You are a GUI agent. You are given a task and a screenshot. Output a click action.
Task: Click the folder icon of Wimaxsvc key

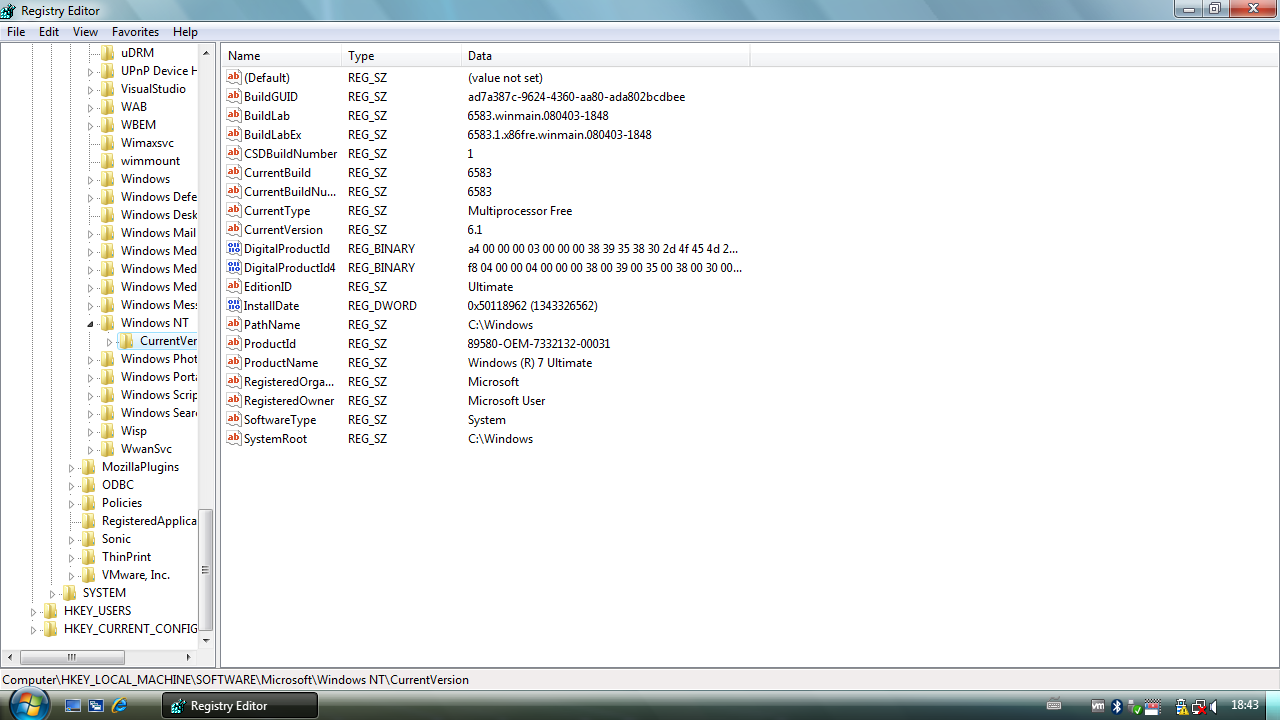(108, 143)
